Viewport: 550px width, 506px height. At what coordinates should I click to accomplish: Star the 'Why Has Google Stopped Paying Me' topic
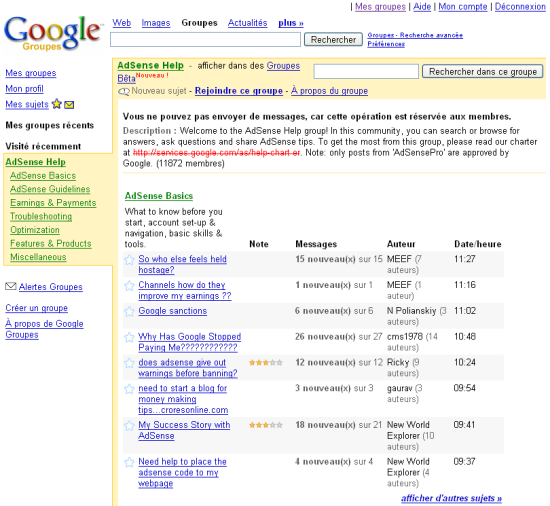click(x=129, y=337)
